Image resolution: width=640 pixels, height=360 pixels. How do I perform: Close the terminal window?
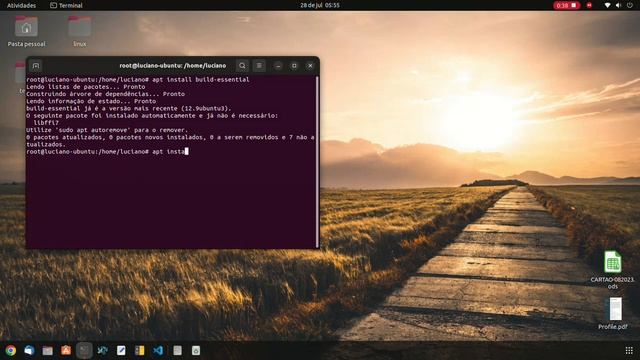(310, 66)
